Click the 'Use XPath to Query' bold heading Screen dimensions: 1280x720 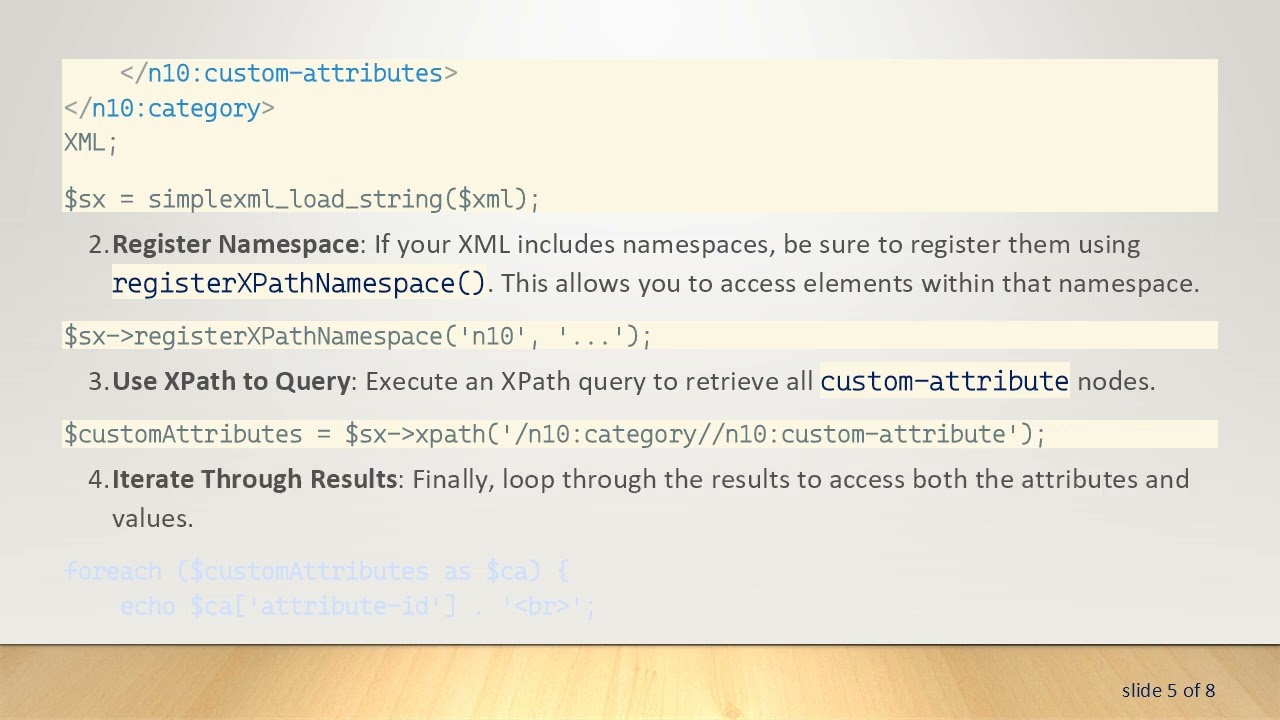click(231, 381)
